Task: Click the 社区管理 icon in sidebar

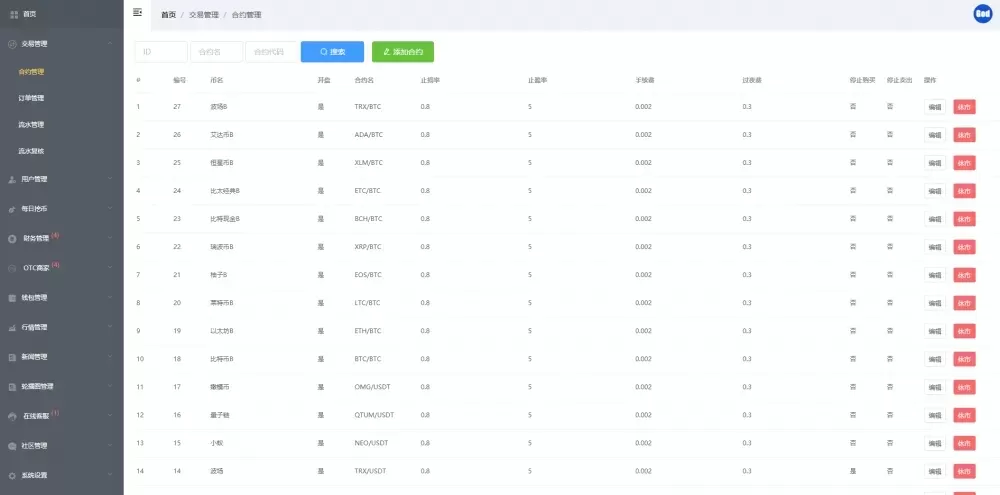Action: pyautogui.click(x=12, y=446)
